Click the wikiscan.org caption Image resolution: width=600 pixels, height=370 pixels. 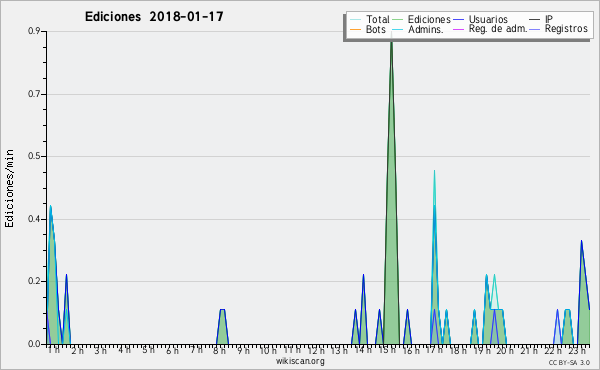pos(300,361)
